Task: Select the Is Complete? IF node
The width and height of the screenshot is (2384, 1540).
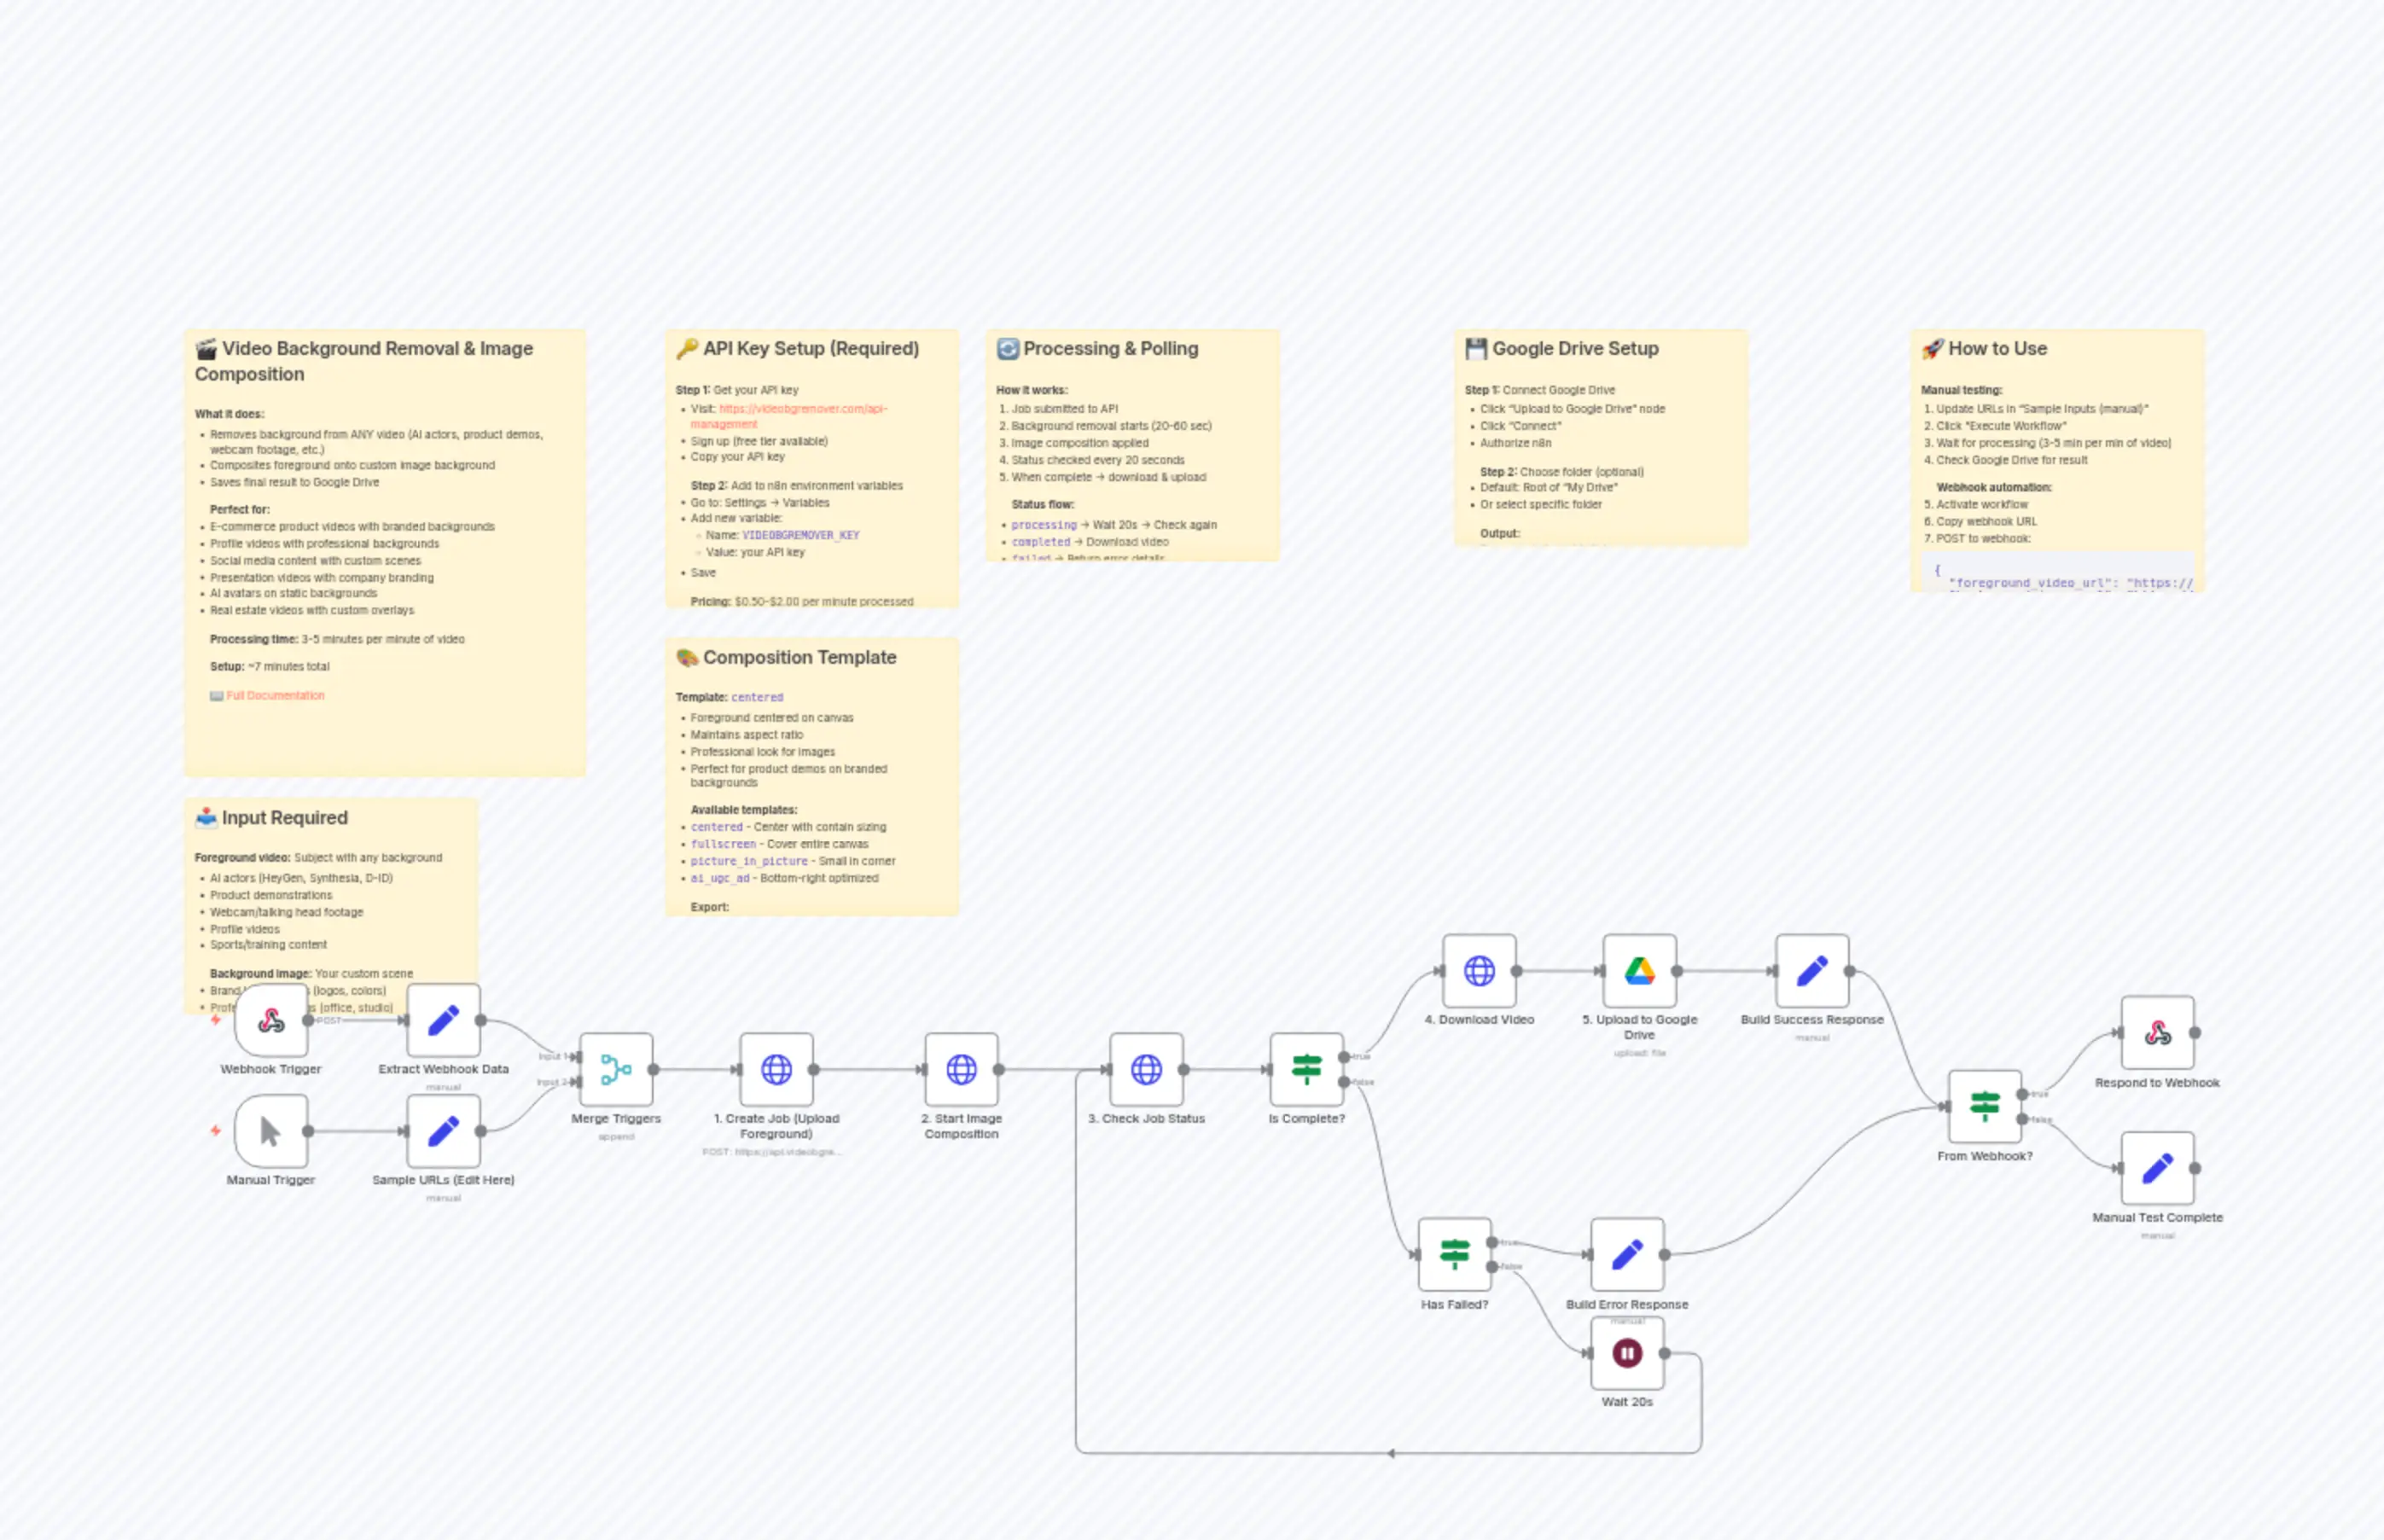Action: click(x=1306, y=1069)
